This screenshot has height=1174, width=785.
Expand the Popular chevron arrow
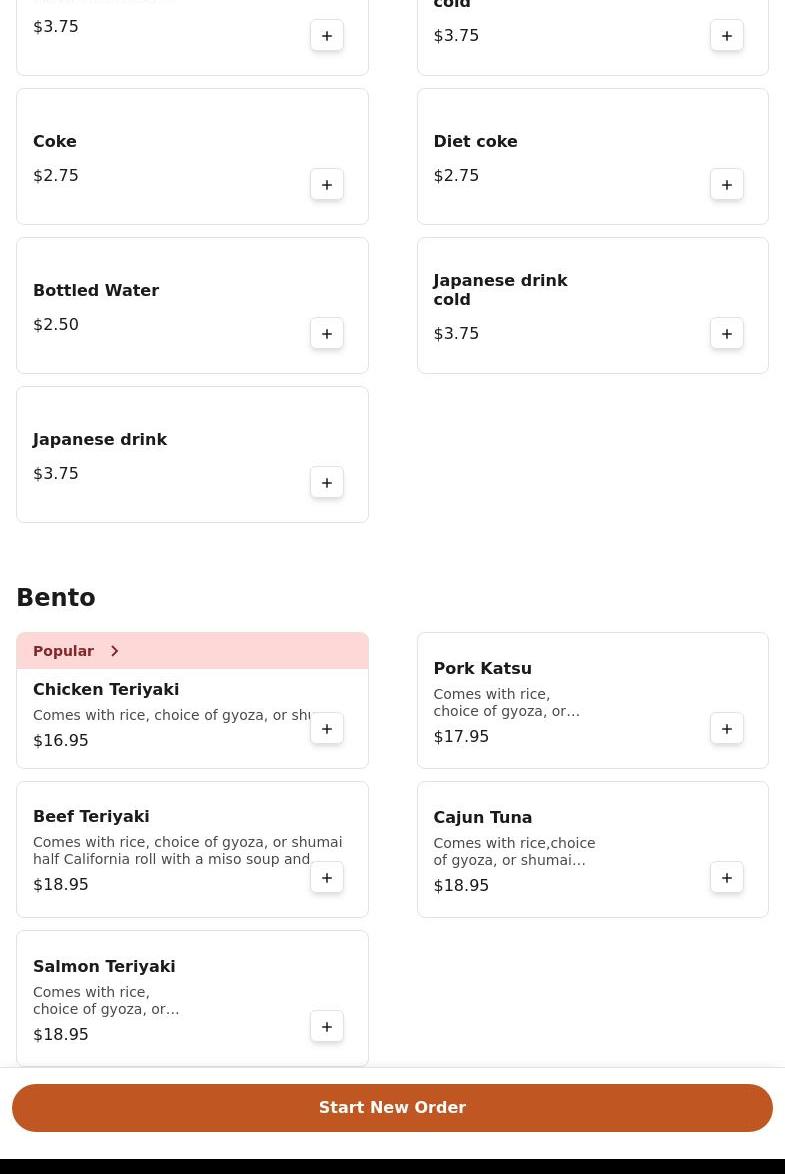tap(115, 651)
